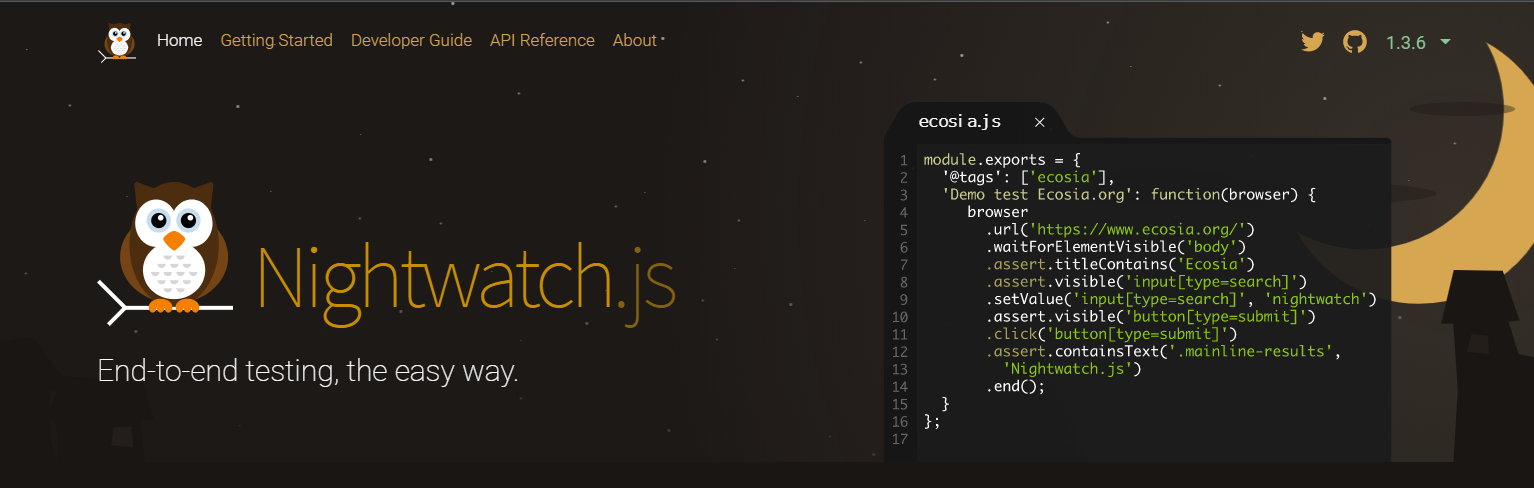The image size is (1534, 488).
Task: Open the API Reference
Action: pyautogui.click(x=542, y=41)
